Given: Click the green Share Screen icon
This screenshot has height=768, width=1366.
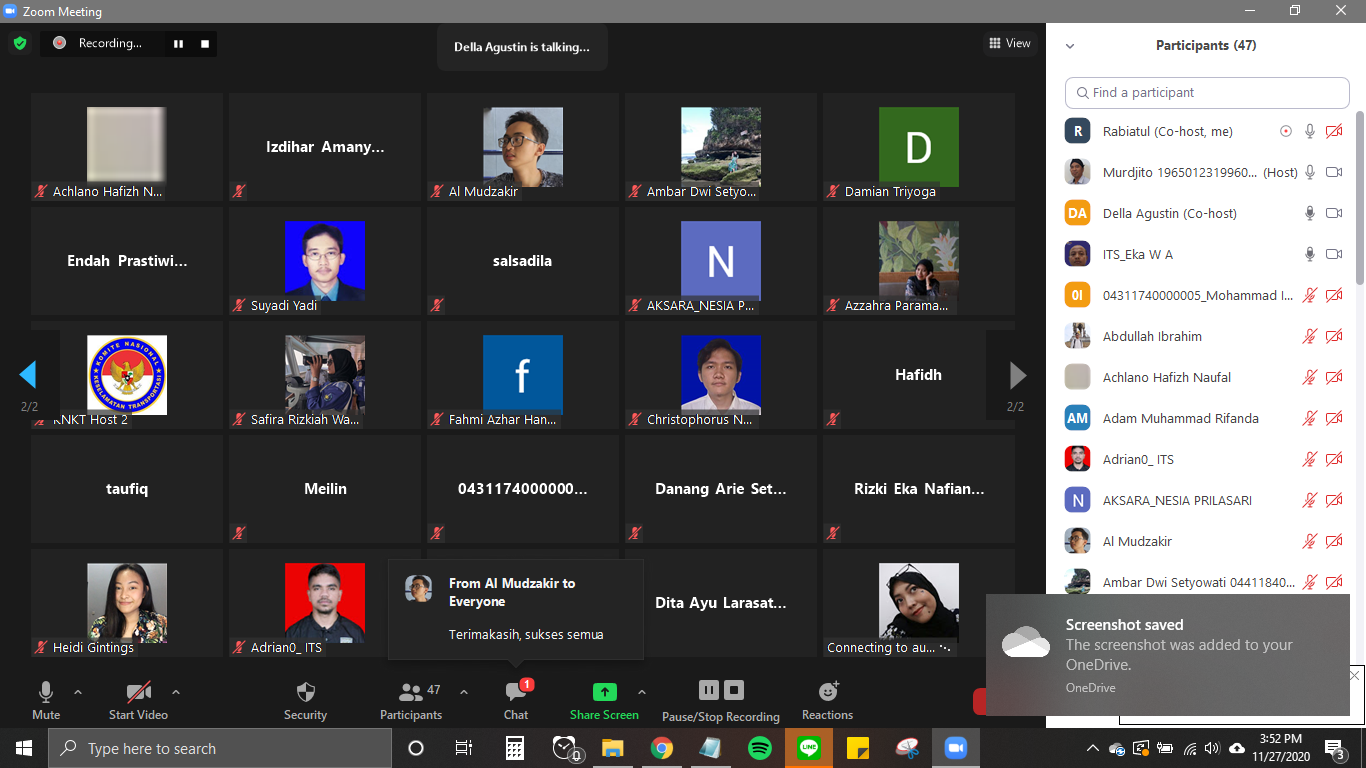Looking at the screenshot, I should click(x=604, y=692).
